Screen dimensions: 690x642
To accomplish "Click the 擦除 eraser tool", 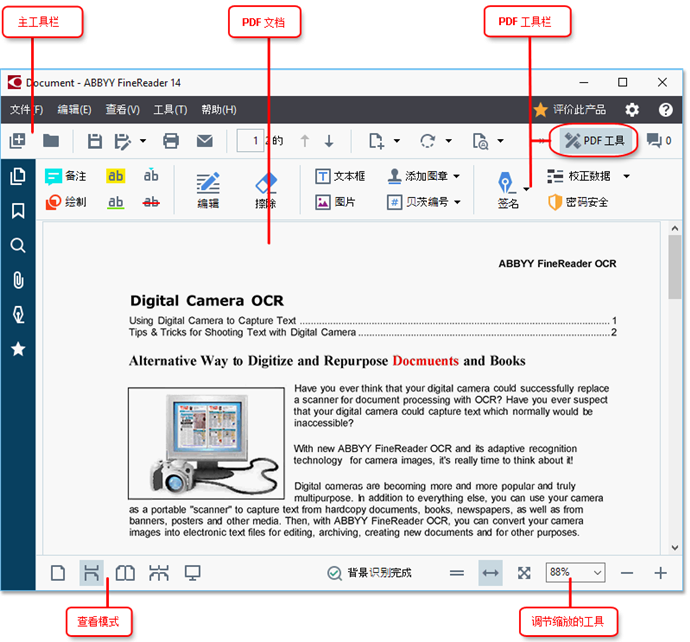I will click(x=266, y=190).
